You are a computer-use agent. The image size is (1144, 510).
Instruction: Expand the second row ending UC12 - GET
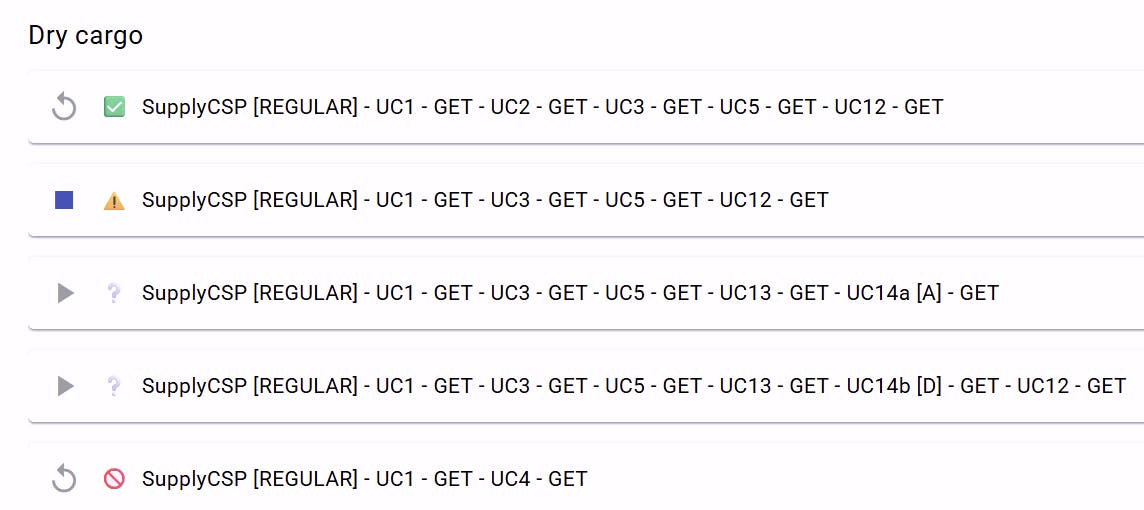pyautogui.click(x=586, y=200)
